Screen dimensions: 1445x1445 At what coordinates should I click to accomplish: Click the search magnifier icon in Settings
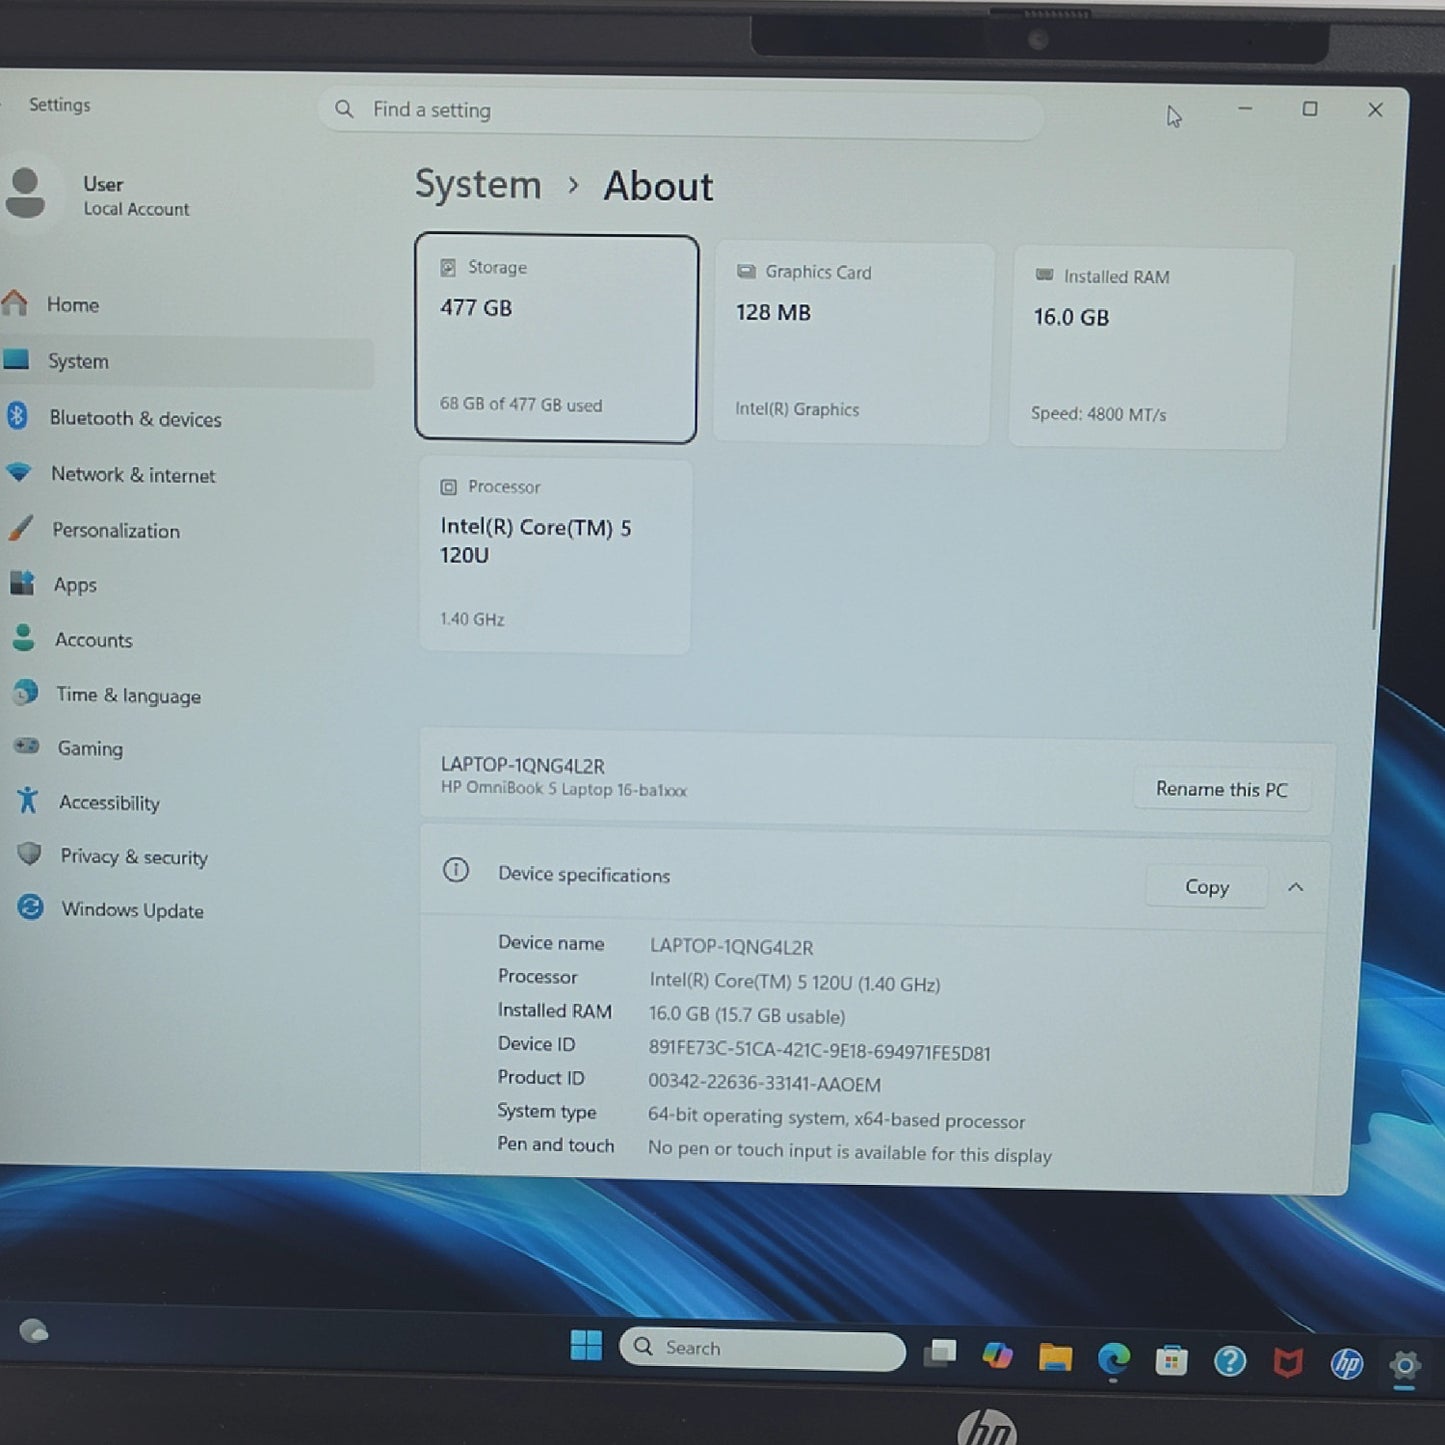pyautogui.click(x=344, y=109)
